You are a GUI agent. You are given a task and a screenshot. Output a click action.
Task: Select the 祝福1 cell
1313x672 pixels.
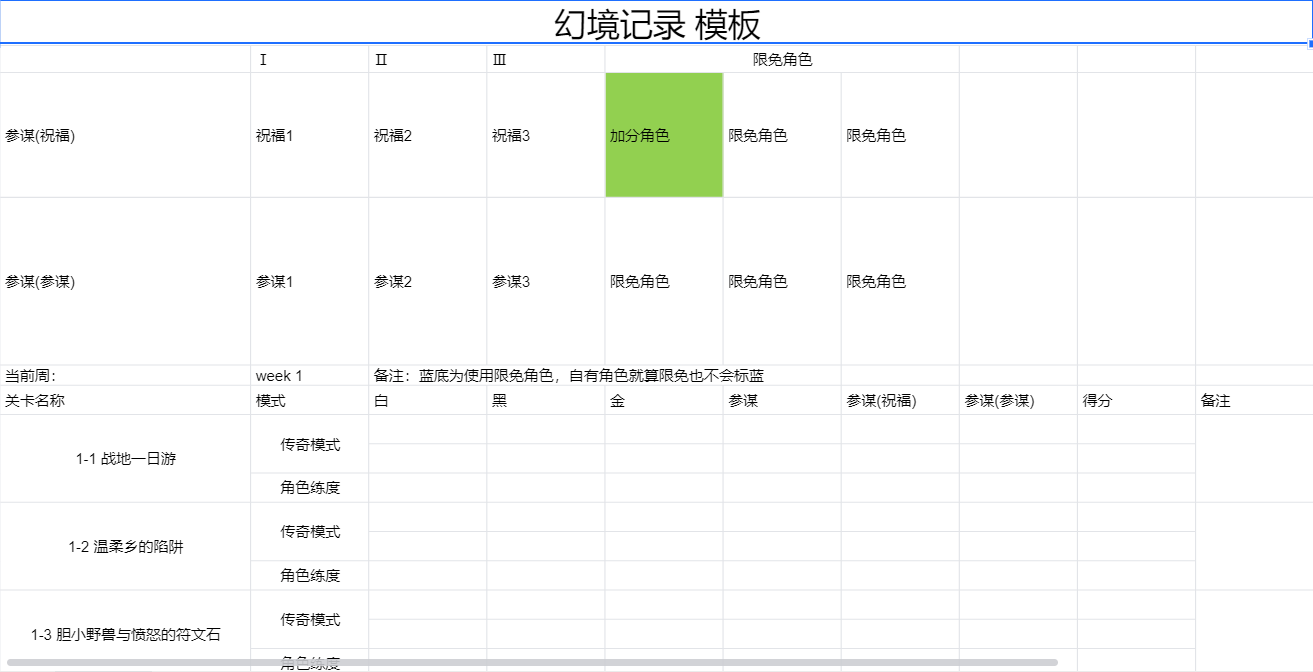(309, 135)
